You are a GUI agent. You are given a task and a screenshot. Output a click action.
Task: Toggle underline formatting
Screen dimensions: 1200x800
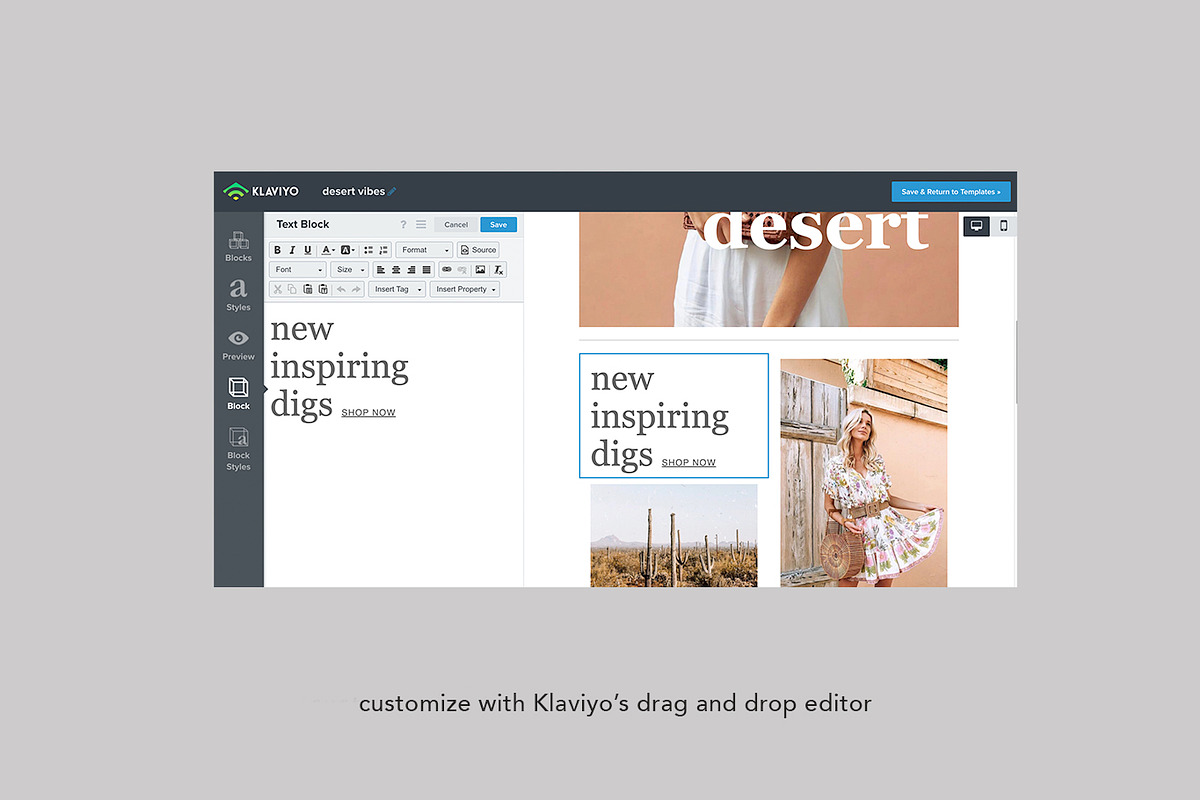click(x=308, y=250)
